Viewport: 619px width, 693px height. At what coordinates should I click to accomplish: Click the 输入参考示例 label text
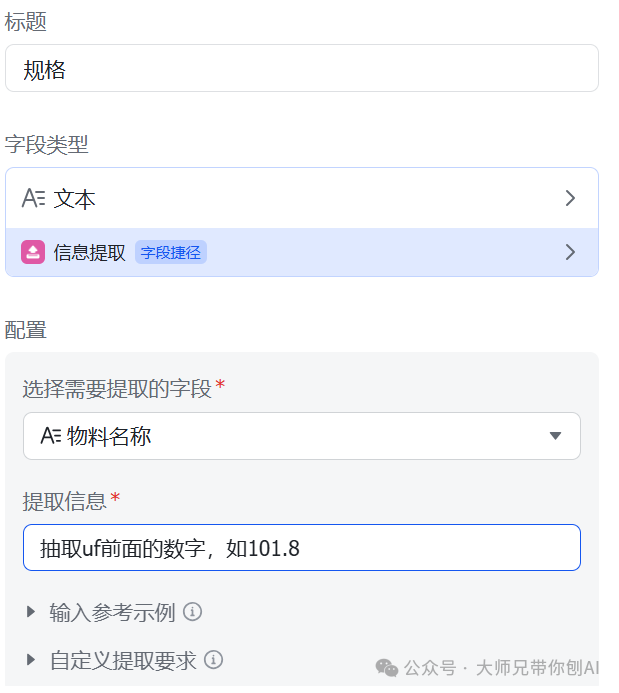tap(112, 613)
